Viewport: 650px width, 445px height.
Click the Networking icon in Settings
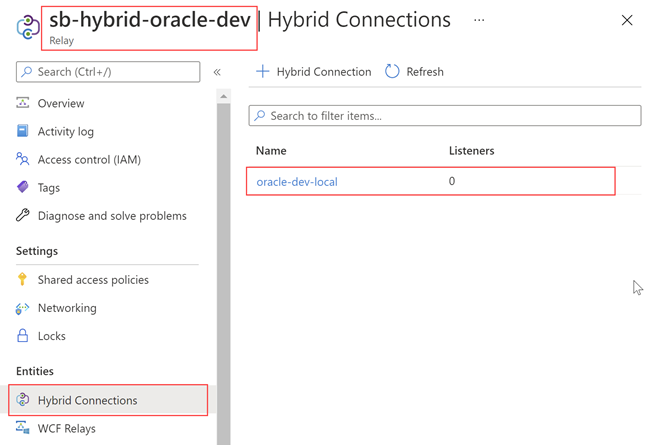pos(23,308)
